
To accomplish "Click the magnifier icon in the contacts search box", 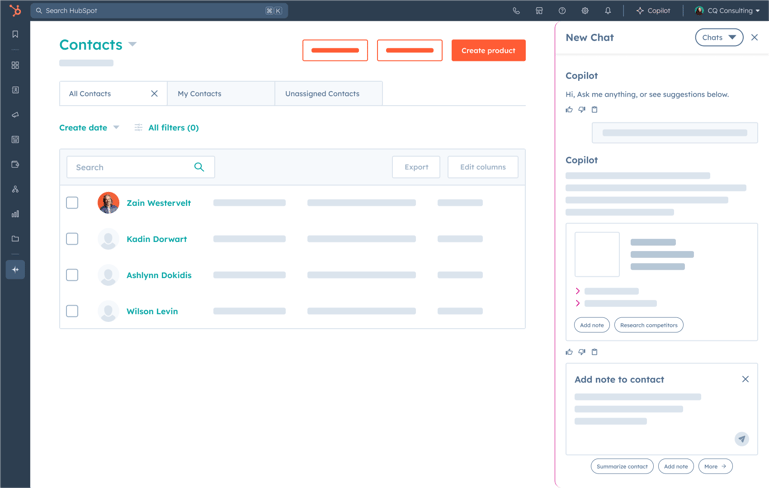I will pos(199,167).
